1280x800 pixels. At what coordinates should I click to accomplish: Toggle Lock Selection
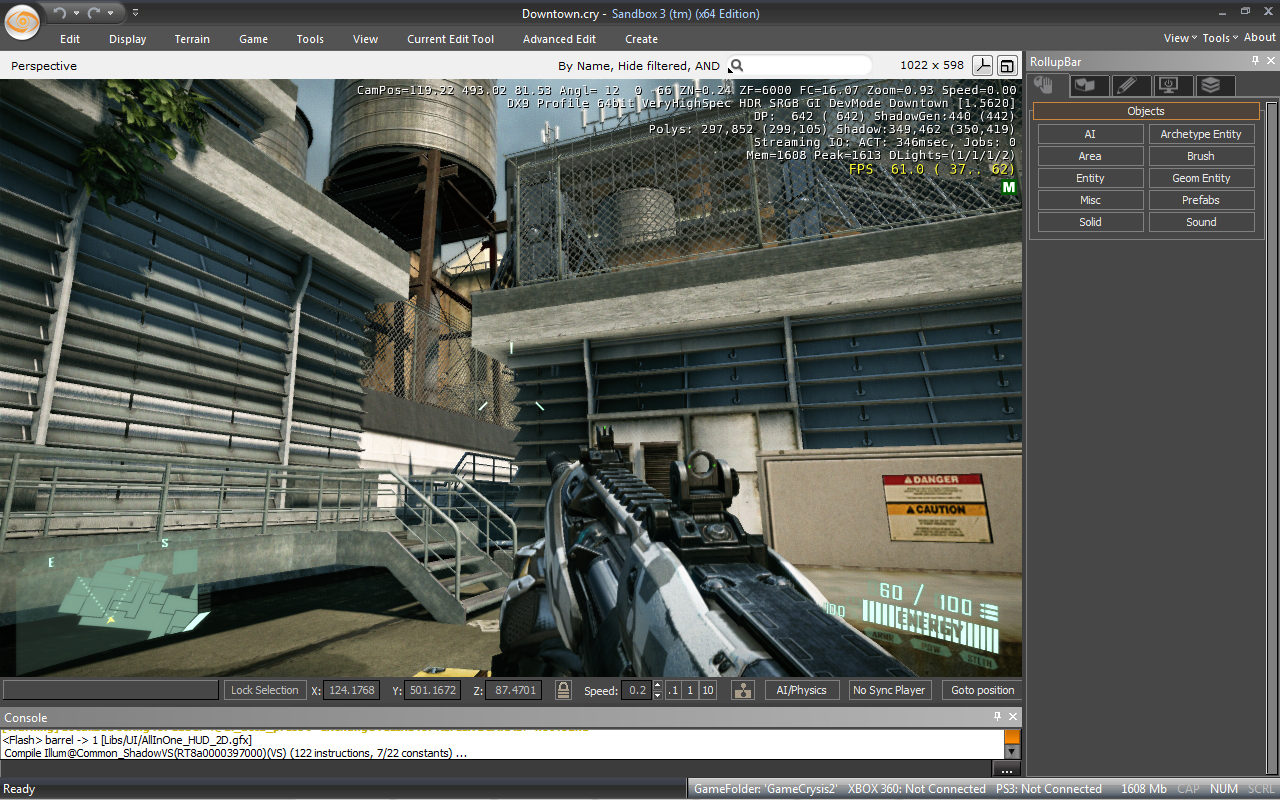[265, 690]
